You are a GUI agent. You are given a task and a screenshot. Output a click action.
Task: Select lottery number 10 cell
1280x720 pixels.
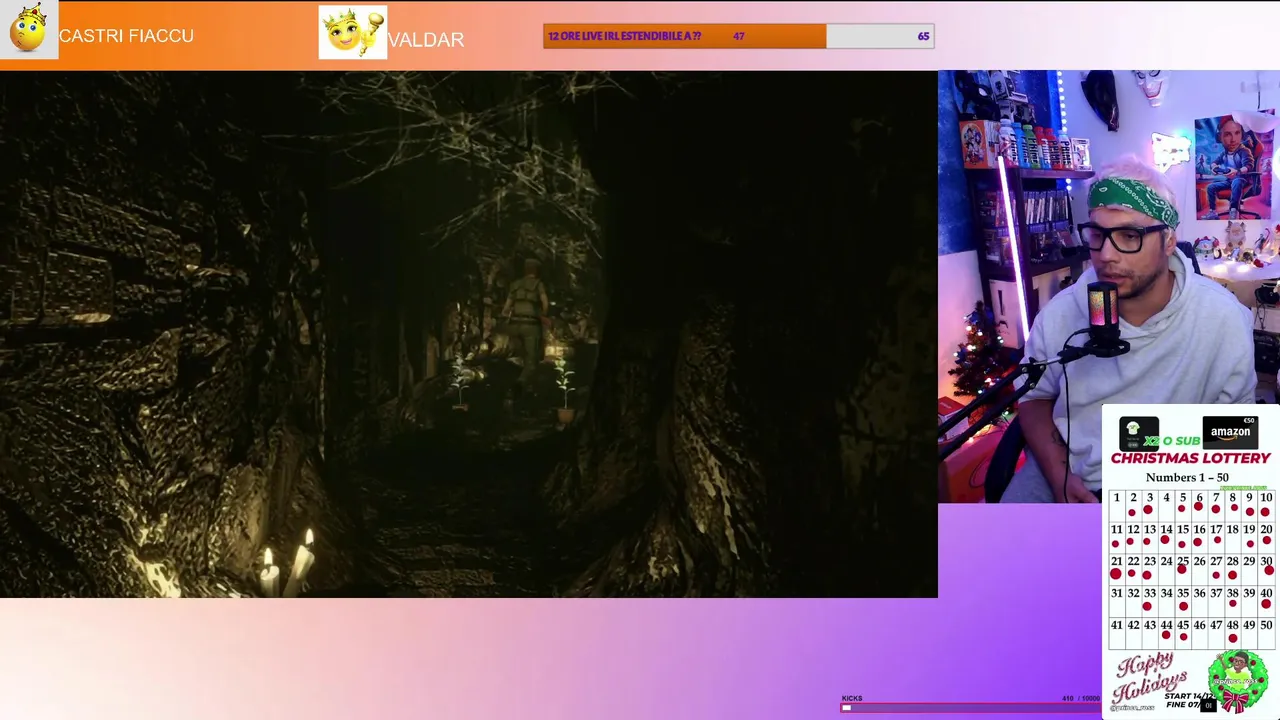coord(1266,504)
